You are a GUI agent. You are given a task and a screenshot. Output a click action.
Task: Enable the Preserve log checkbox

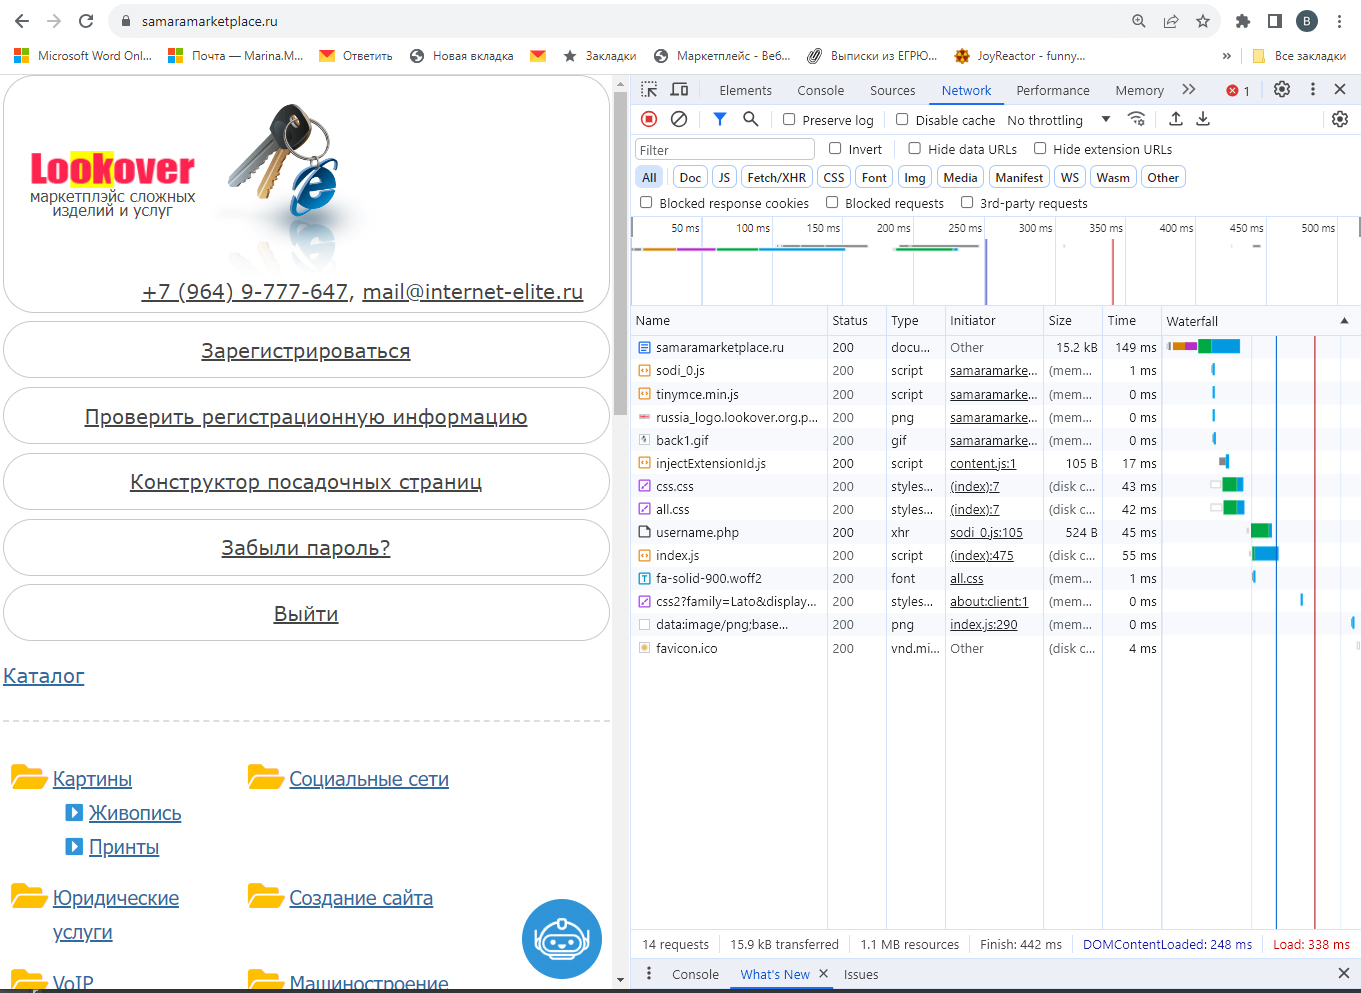(x=789, y=120)
